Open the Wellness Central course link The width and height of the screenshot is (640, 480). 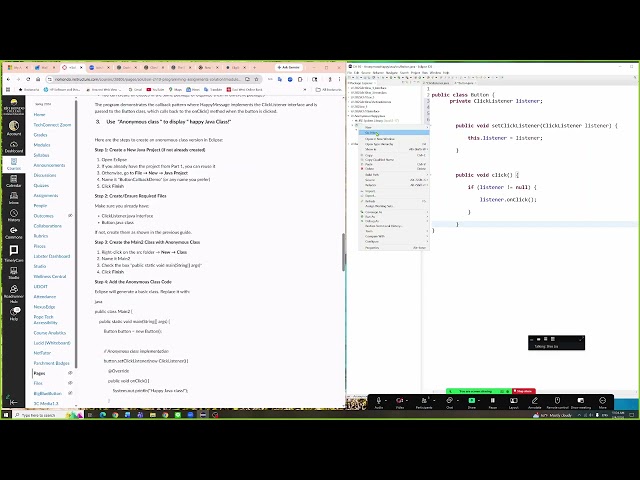point(50,276)
